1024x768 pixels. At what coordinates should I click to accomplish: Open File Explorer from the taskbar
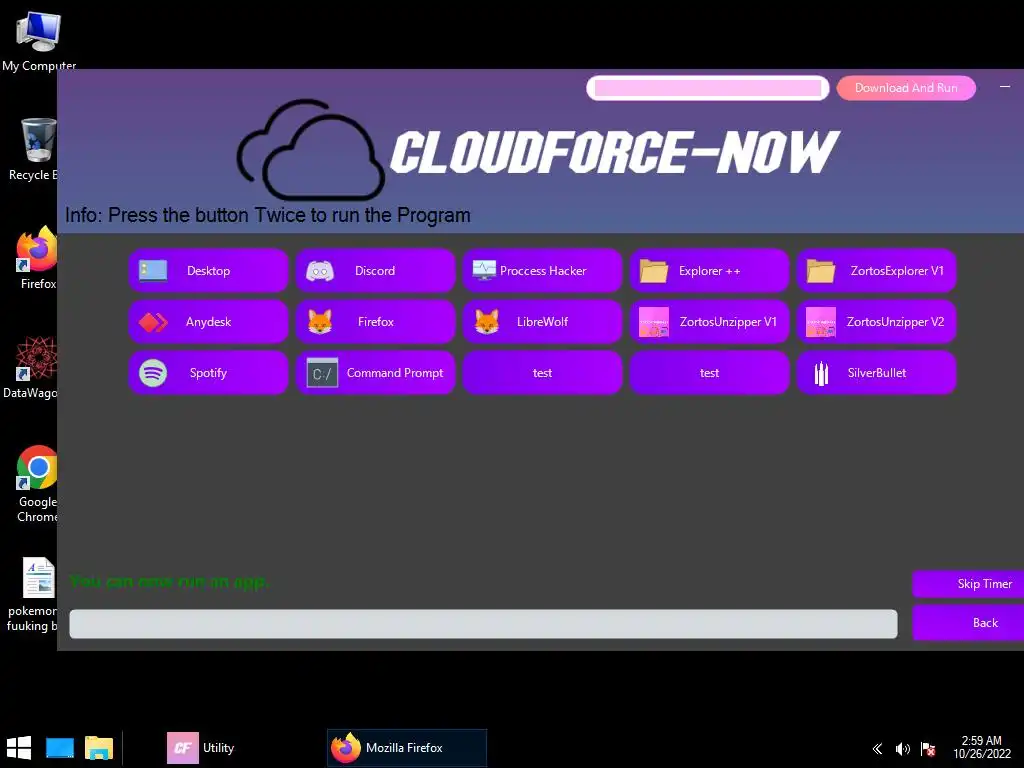pos(99,748)
